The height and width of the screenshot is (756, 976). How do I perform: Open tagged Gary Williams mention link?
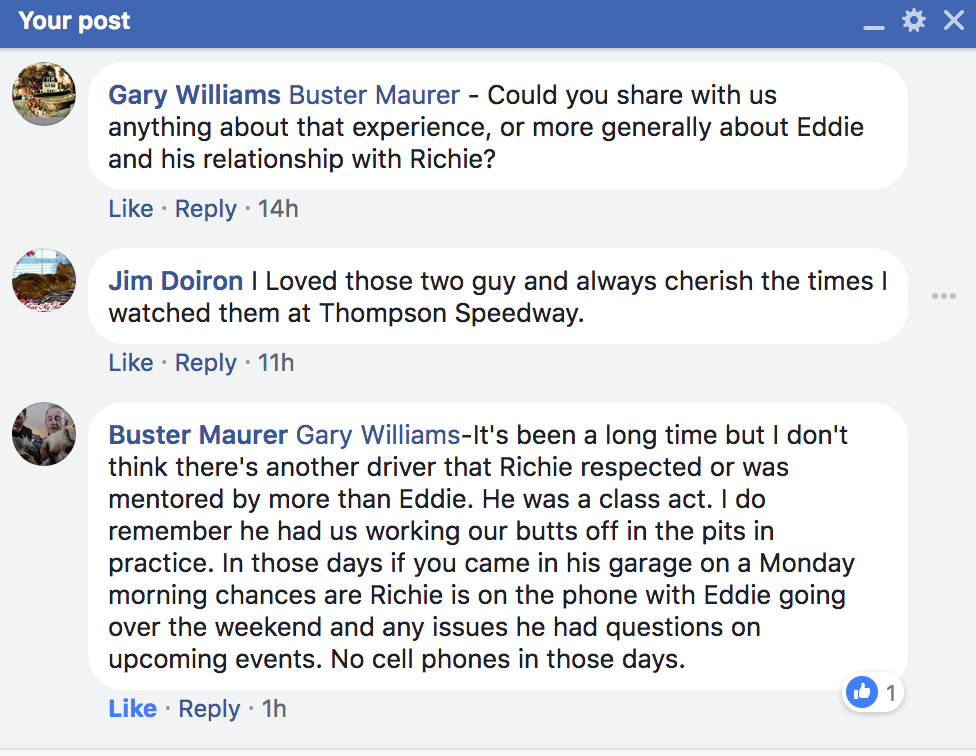[378, 436]
